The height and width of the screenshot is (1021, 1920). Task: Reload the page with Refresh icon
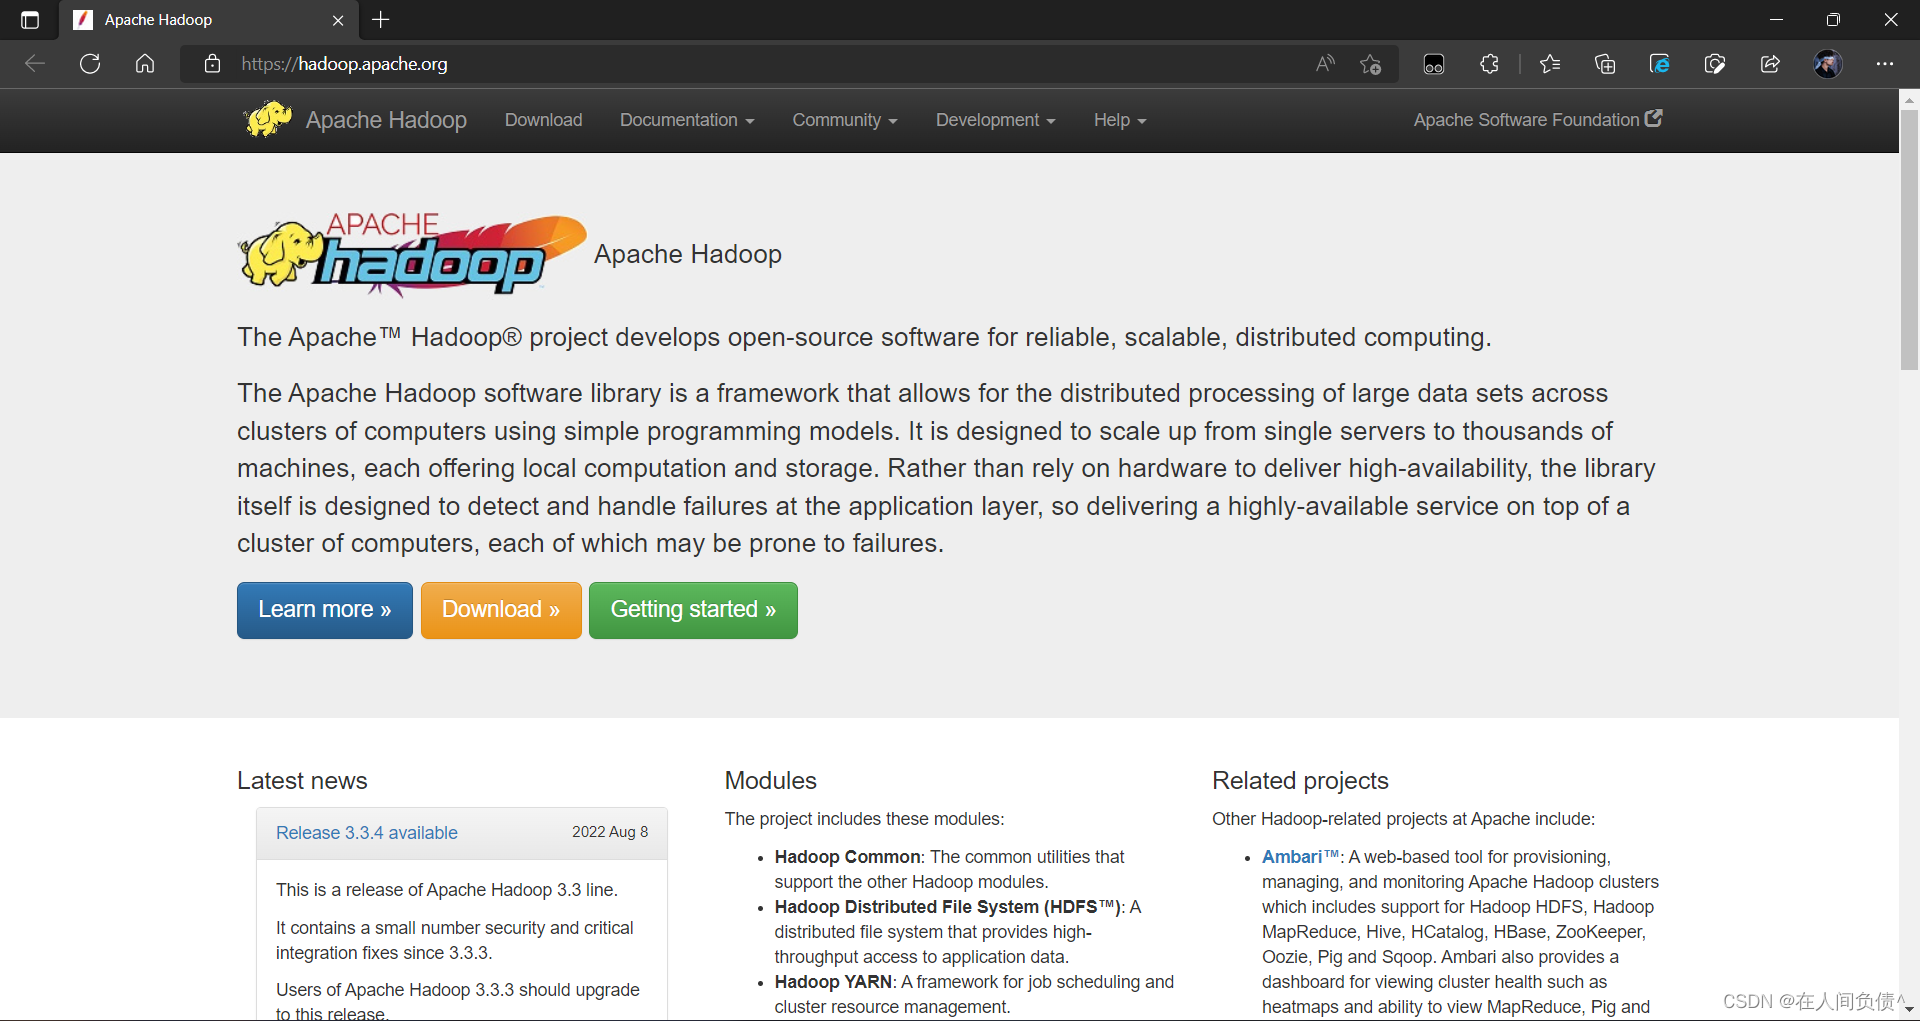point(90,64)
